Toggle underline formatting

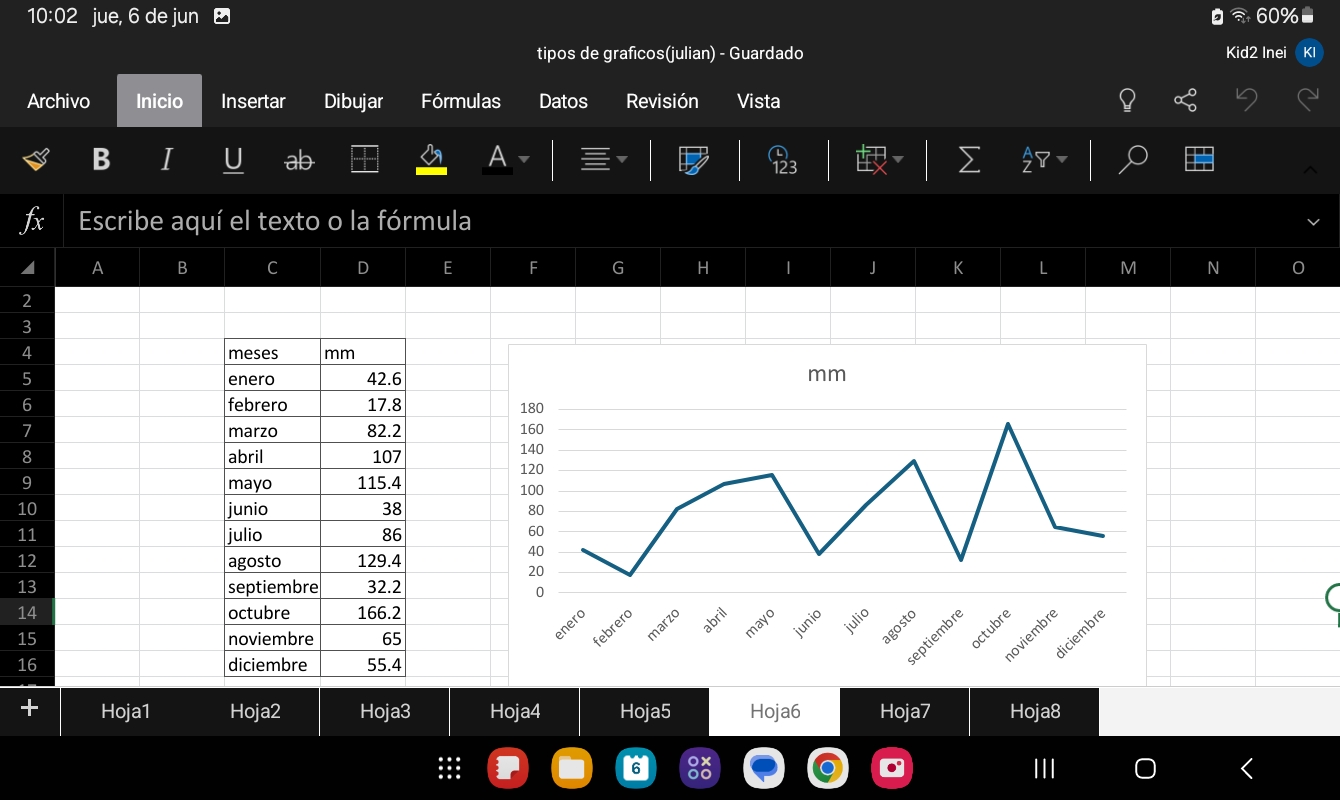pos(233,160)
